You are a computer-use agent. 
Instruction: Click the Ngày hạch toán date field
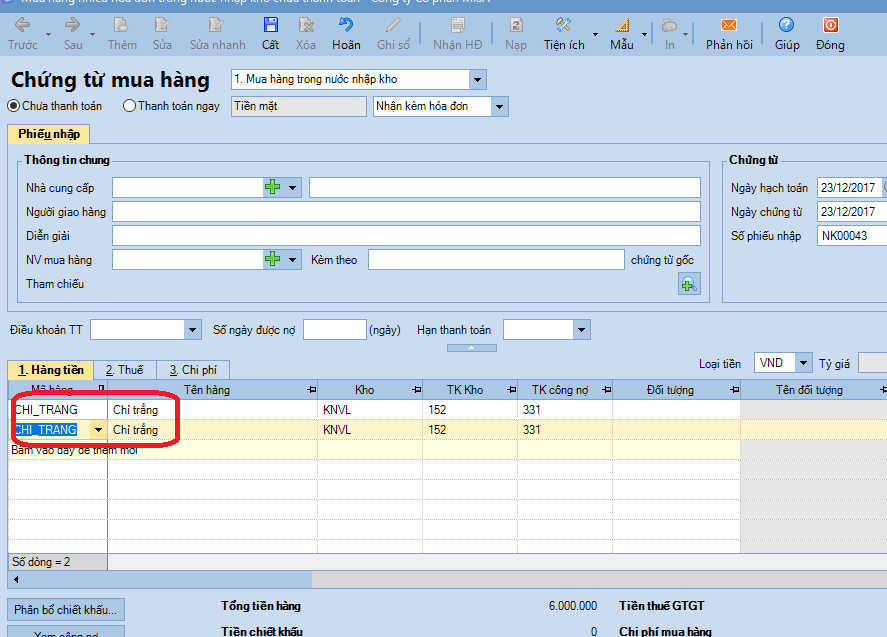coord(849,187)
